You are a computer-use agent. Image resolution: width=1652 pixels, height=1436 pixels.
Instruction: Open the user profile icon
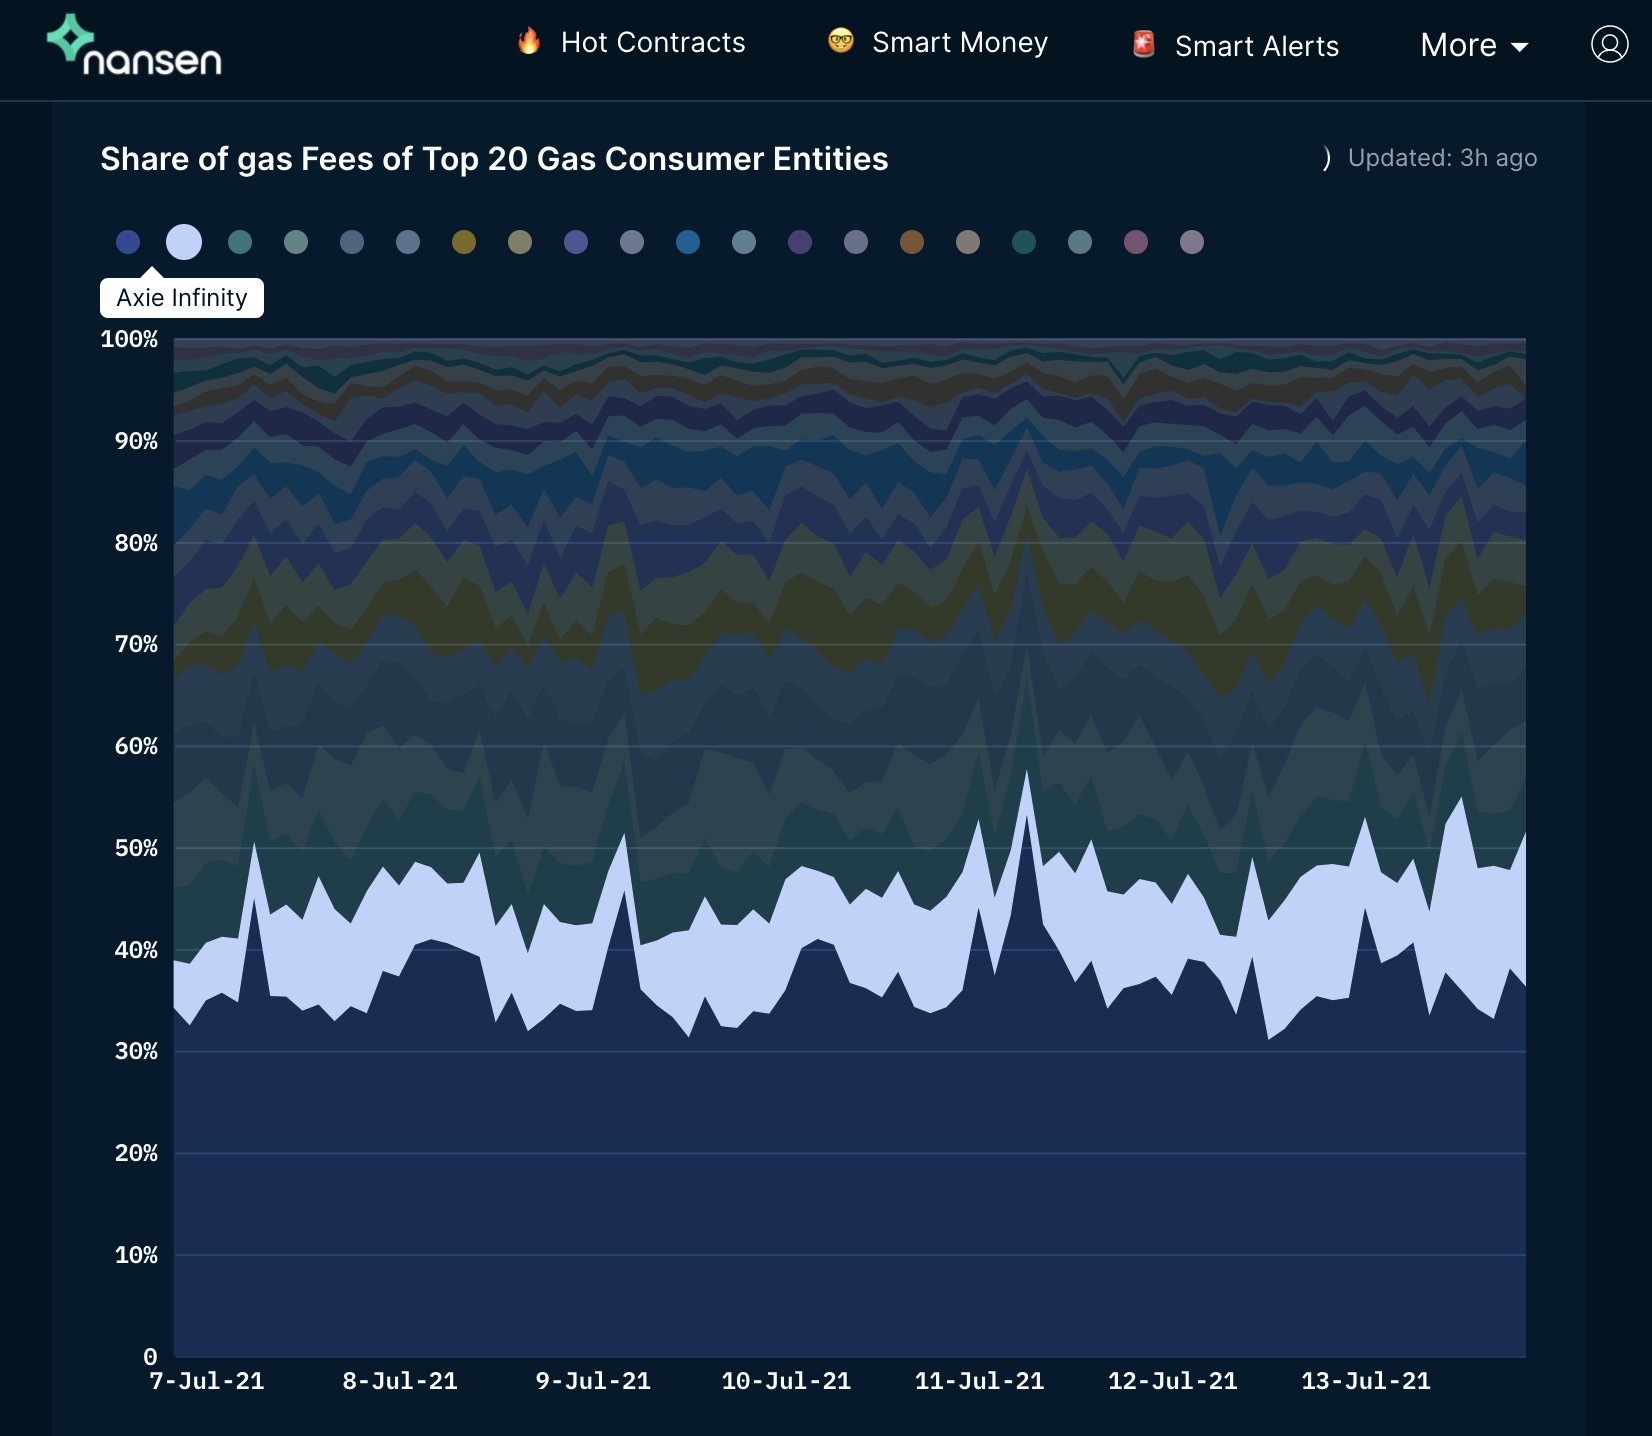(1609, 44)
